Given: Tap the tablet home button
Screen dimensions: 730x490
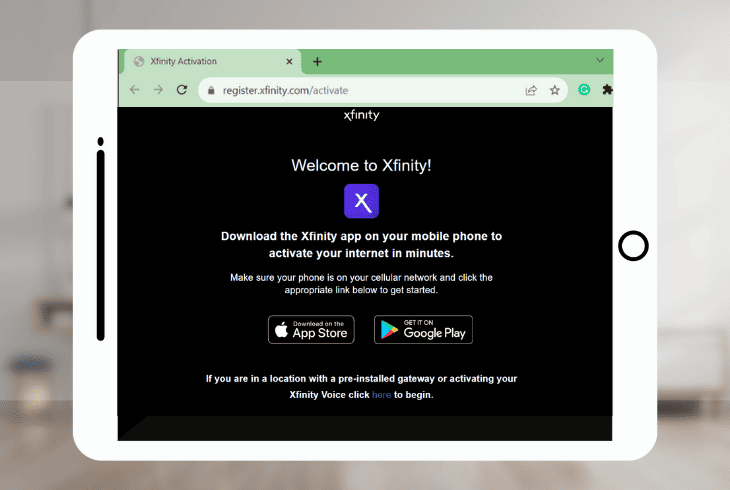Looking at the screenshot, I should point(633,246).
